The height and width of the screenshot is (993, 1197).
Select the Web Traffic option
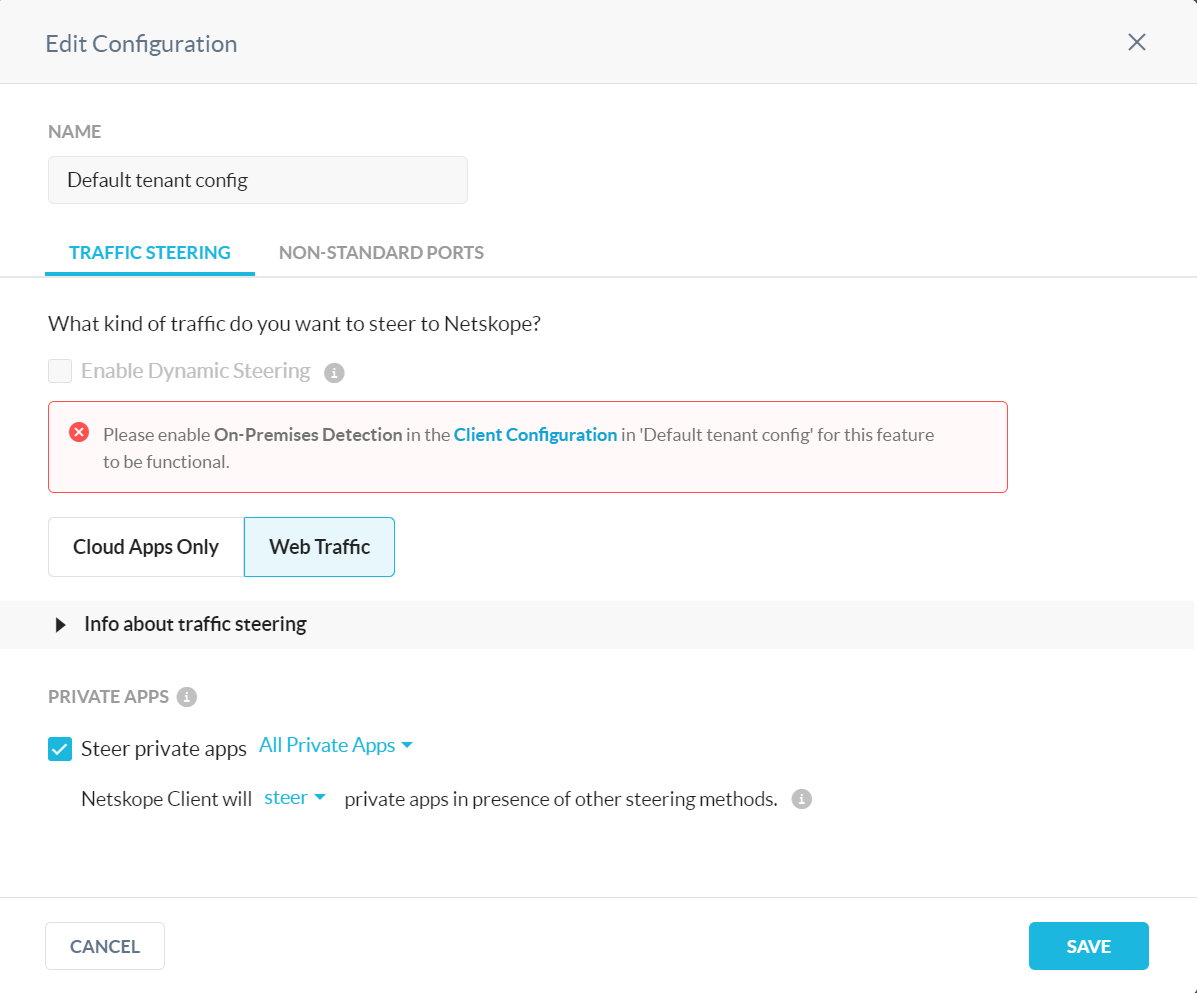pos(319,547)
